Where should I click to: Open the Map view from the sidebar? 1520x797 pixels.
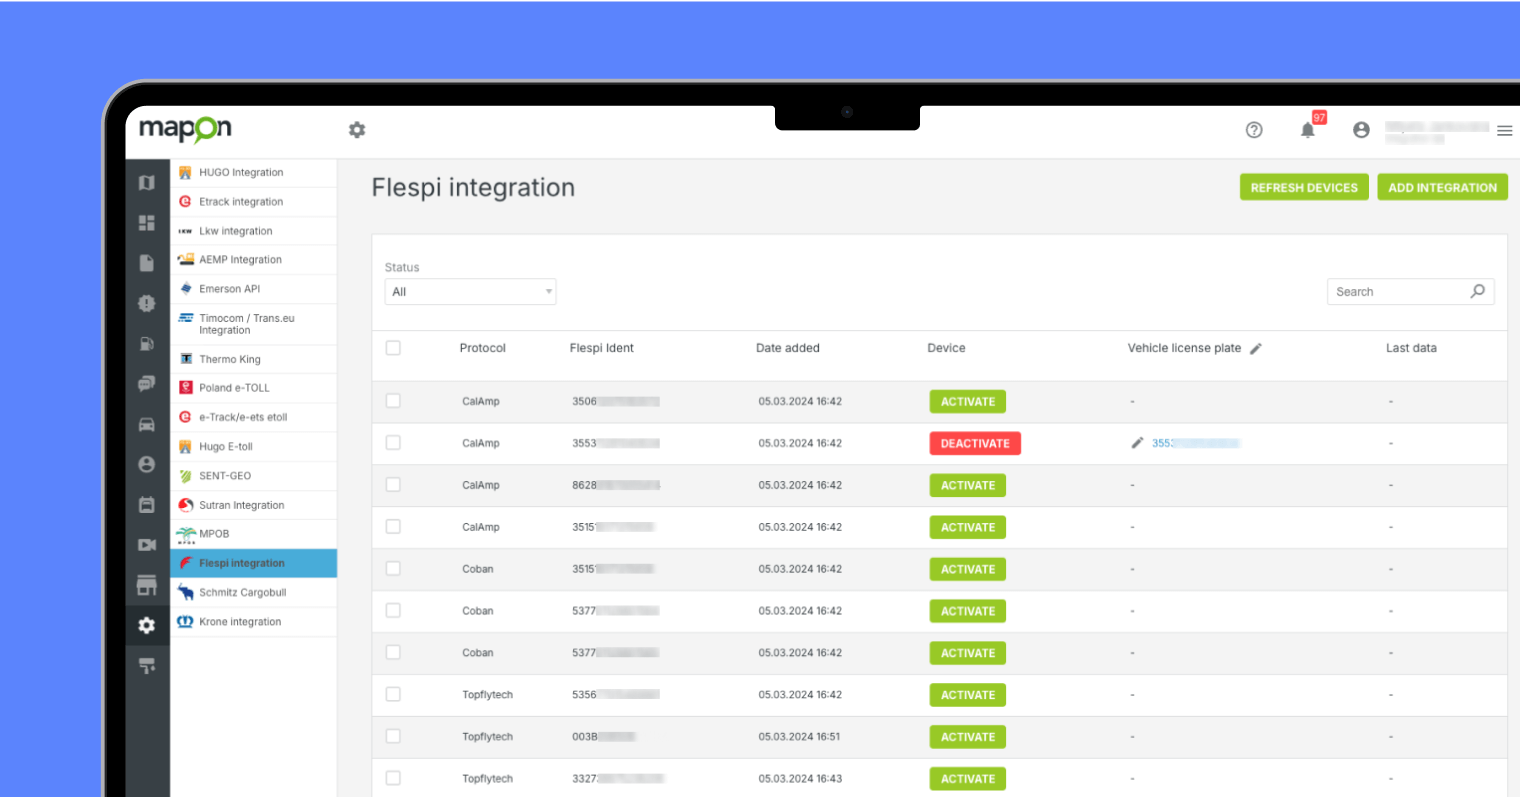147,183
